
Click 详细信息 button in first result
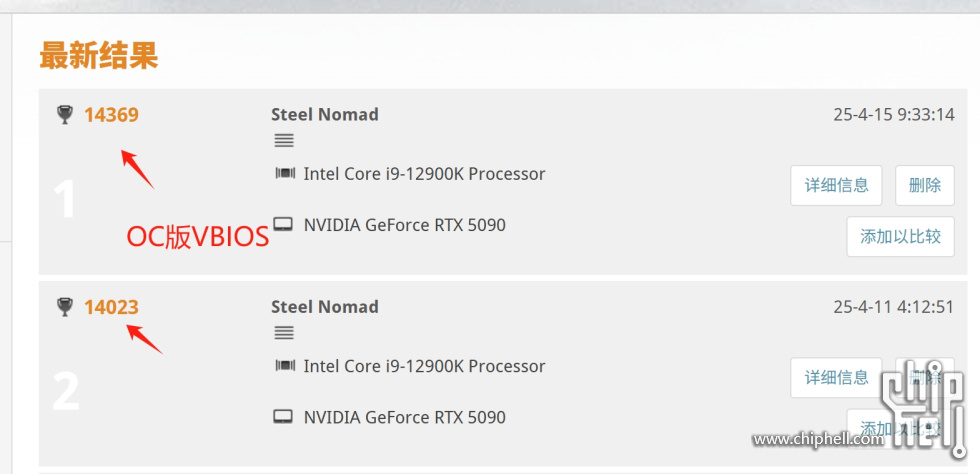point(836,185)
